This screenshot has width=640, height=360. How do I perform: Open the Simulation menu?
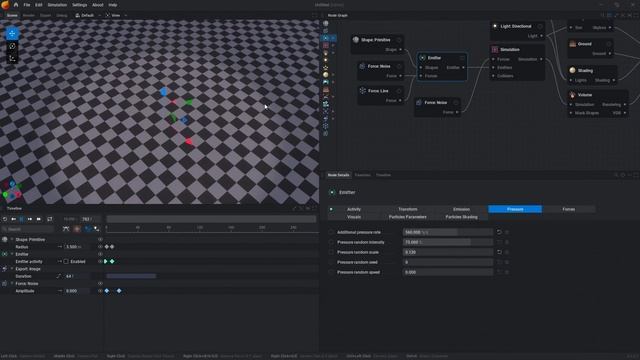pos(57,5)
